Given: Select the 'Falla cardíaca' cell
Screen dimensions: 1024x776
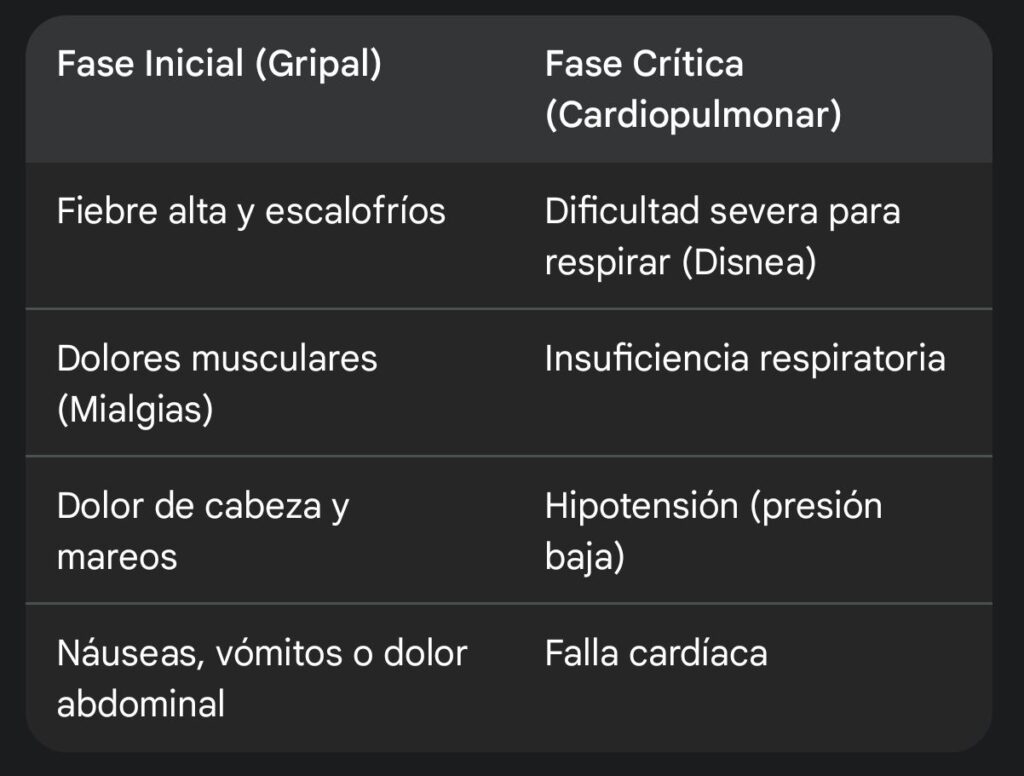Looking at the screenshot, I should point(656,654).
